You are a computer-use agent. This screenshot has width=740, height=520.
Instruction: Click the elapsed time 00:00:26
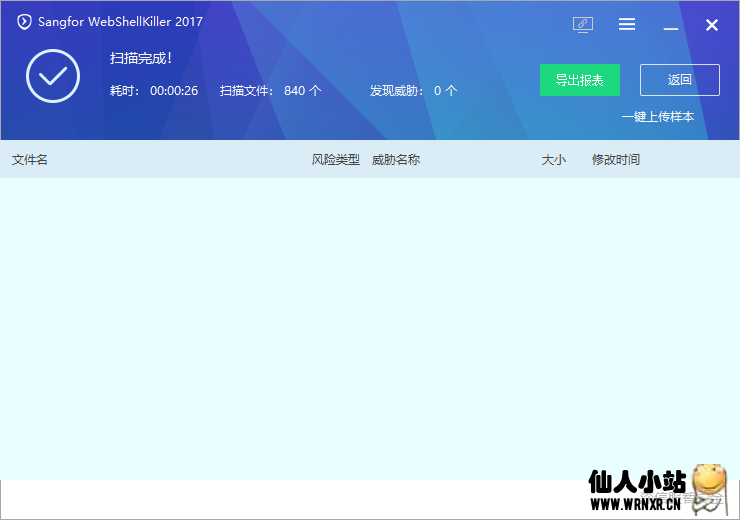coord(174,91)
